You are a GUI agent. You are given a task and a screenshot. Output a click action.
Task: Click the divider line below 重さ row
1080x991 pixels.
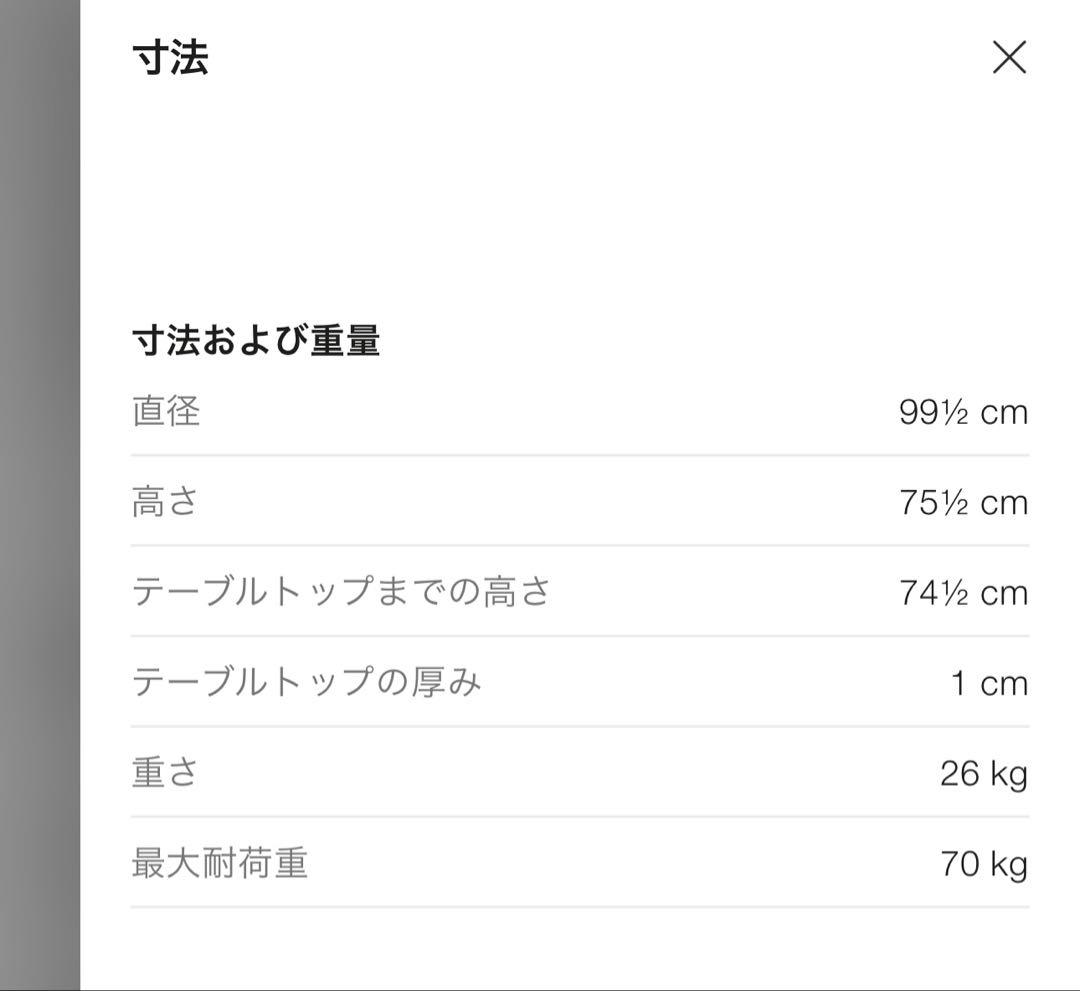click(580, 816)
